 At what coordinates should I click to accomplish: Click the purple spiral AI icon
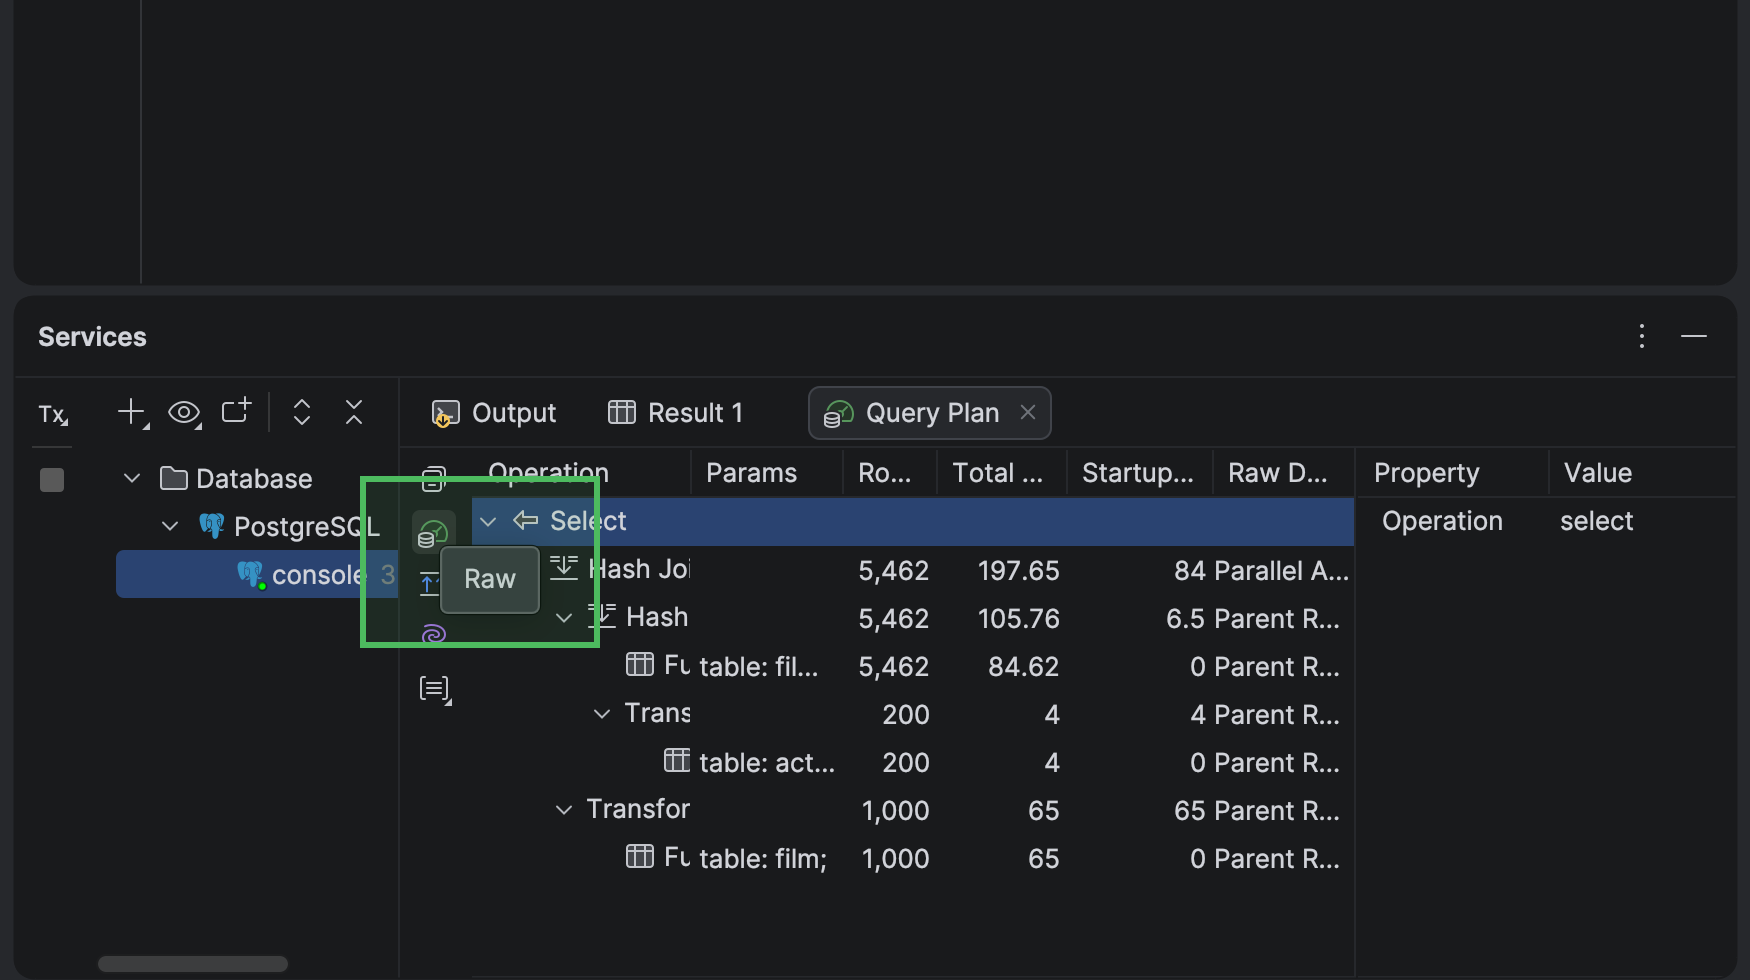click(x=433, y=635)
